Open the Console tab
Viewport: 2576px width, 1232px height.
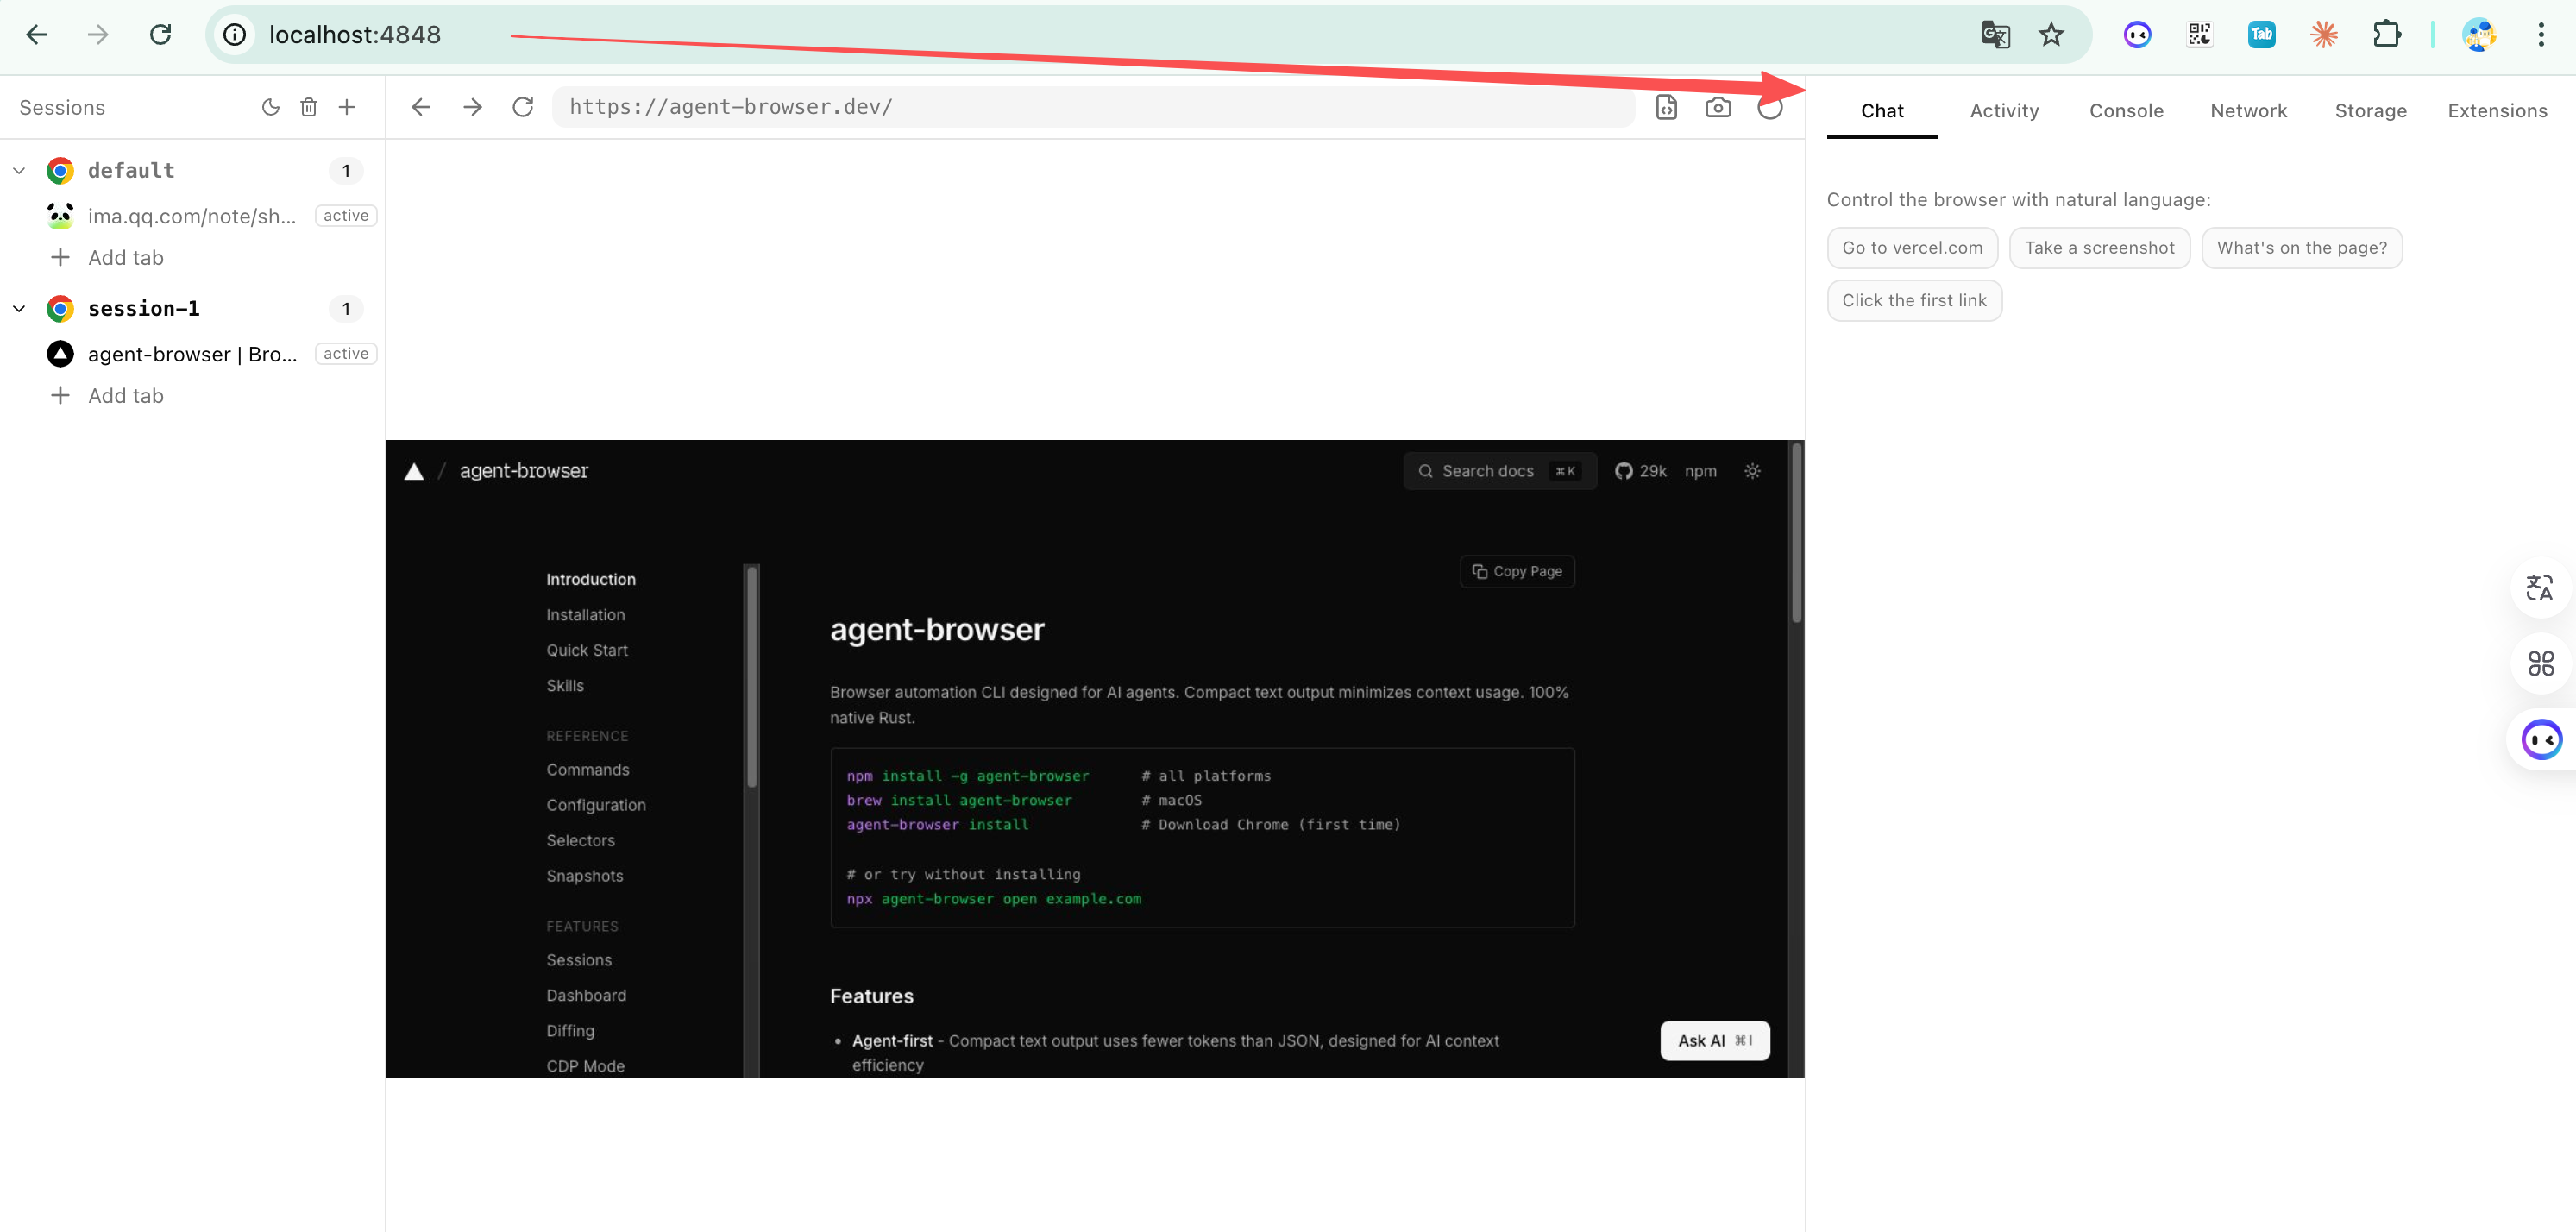coord(2126,111)
